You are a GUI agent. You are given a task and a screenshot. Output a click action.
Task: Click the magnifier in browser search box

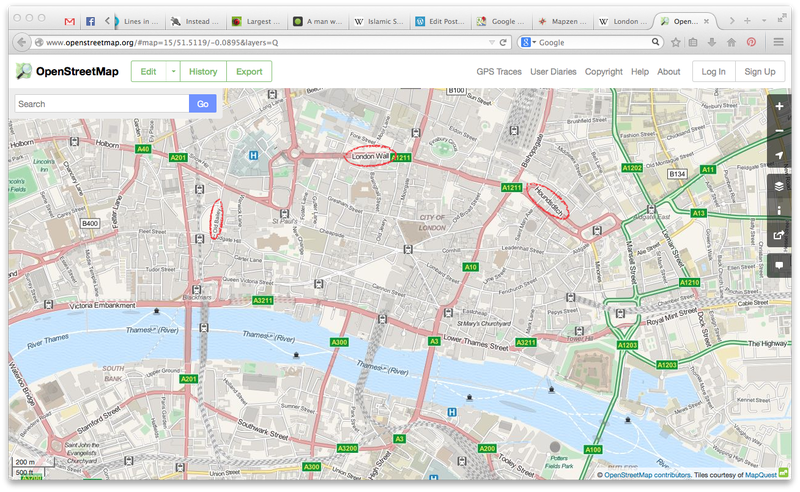coord(655,42)
